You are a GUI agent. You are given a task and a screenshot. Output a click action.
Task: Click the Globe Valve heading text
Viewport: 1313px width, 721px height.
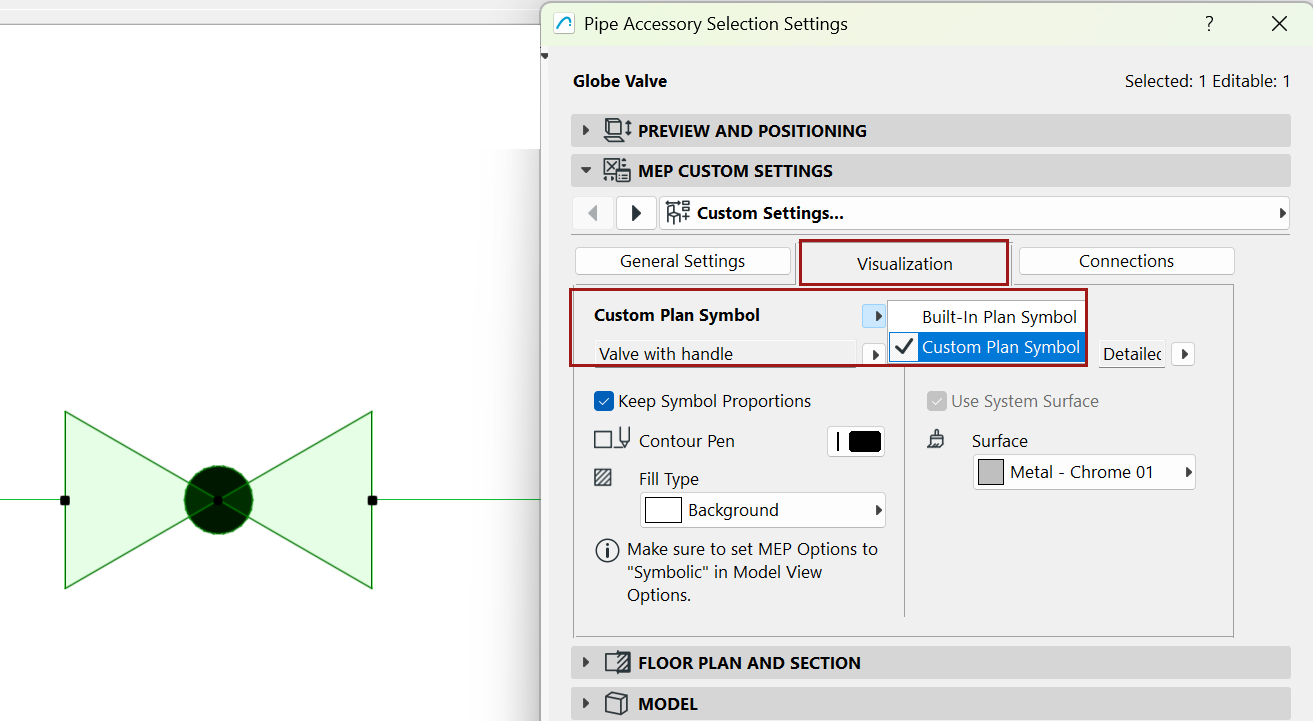pos(620,81)
